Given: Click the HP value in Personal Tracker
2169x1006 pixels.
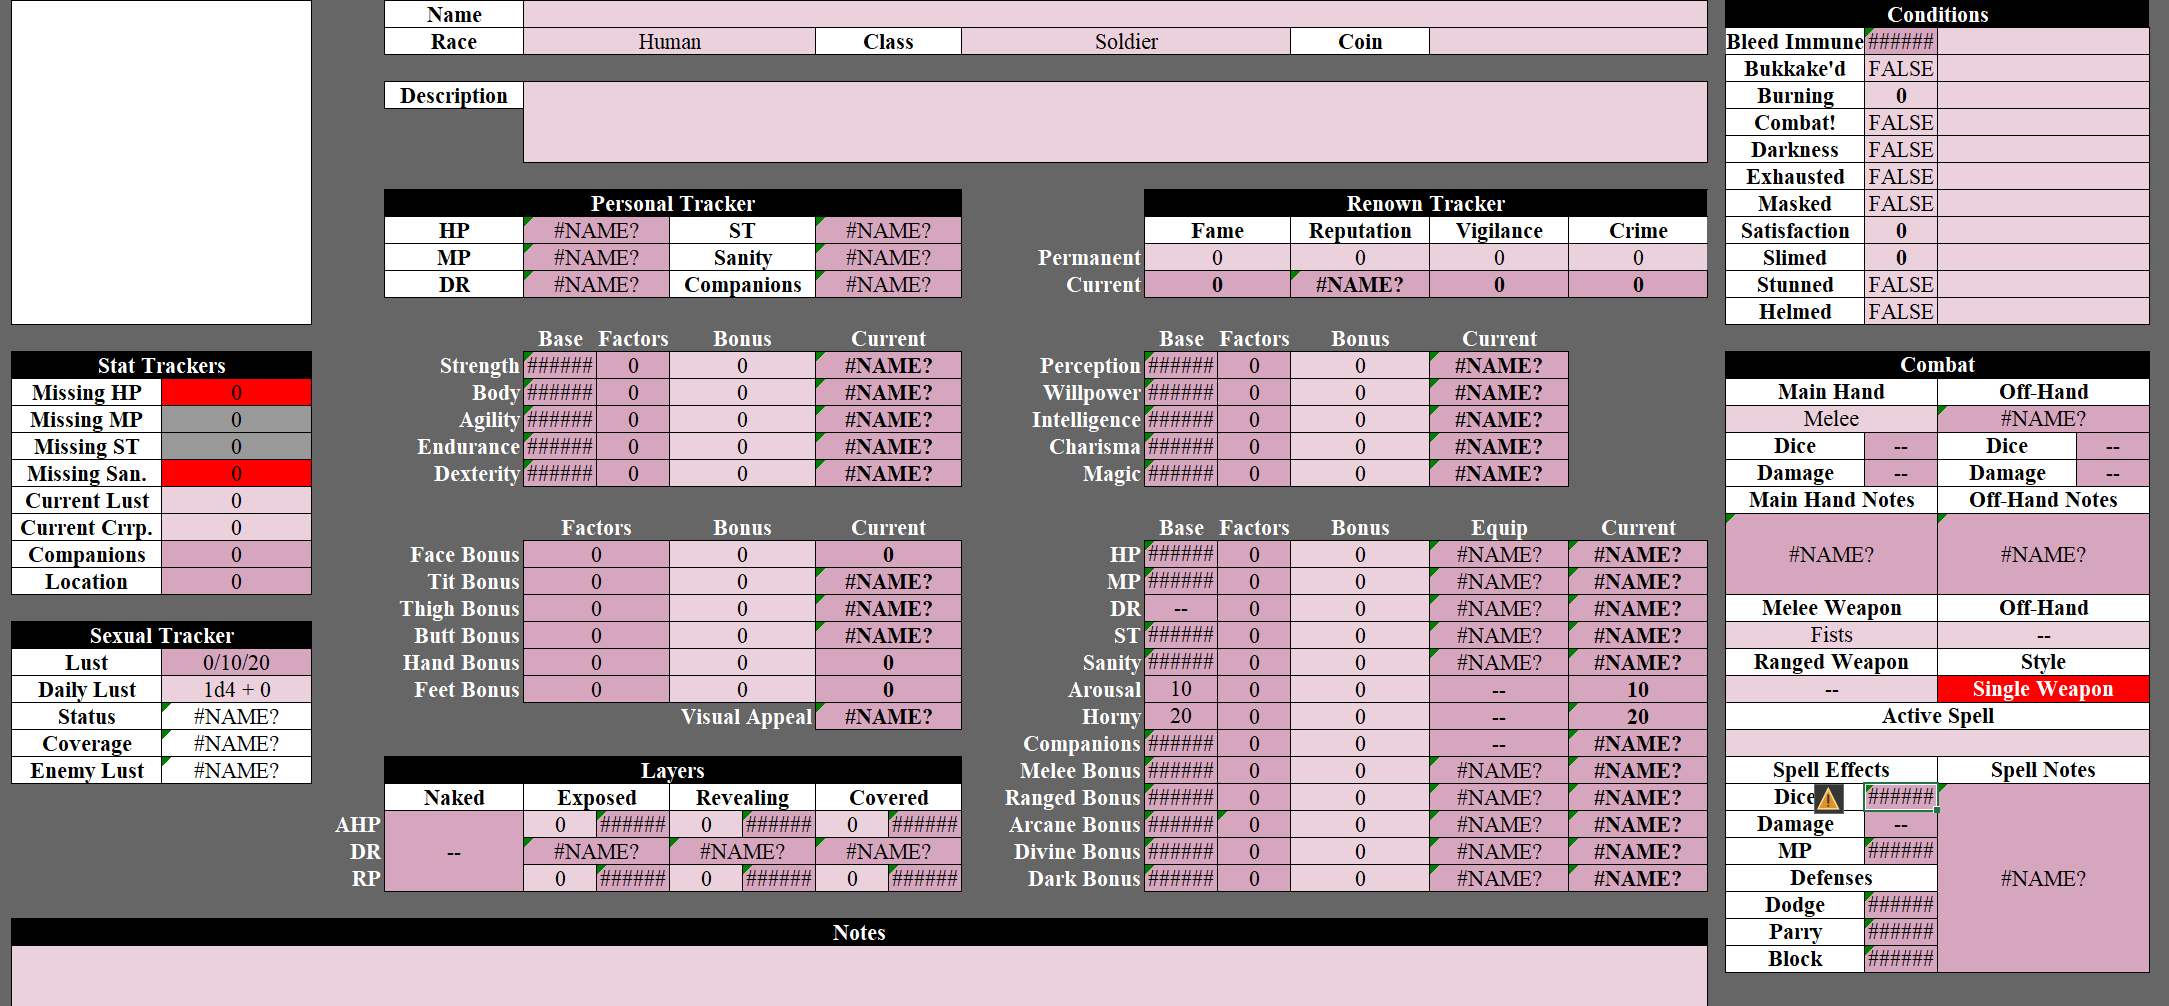Looking at the screenshot, I should (596, 230).
